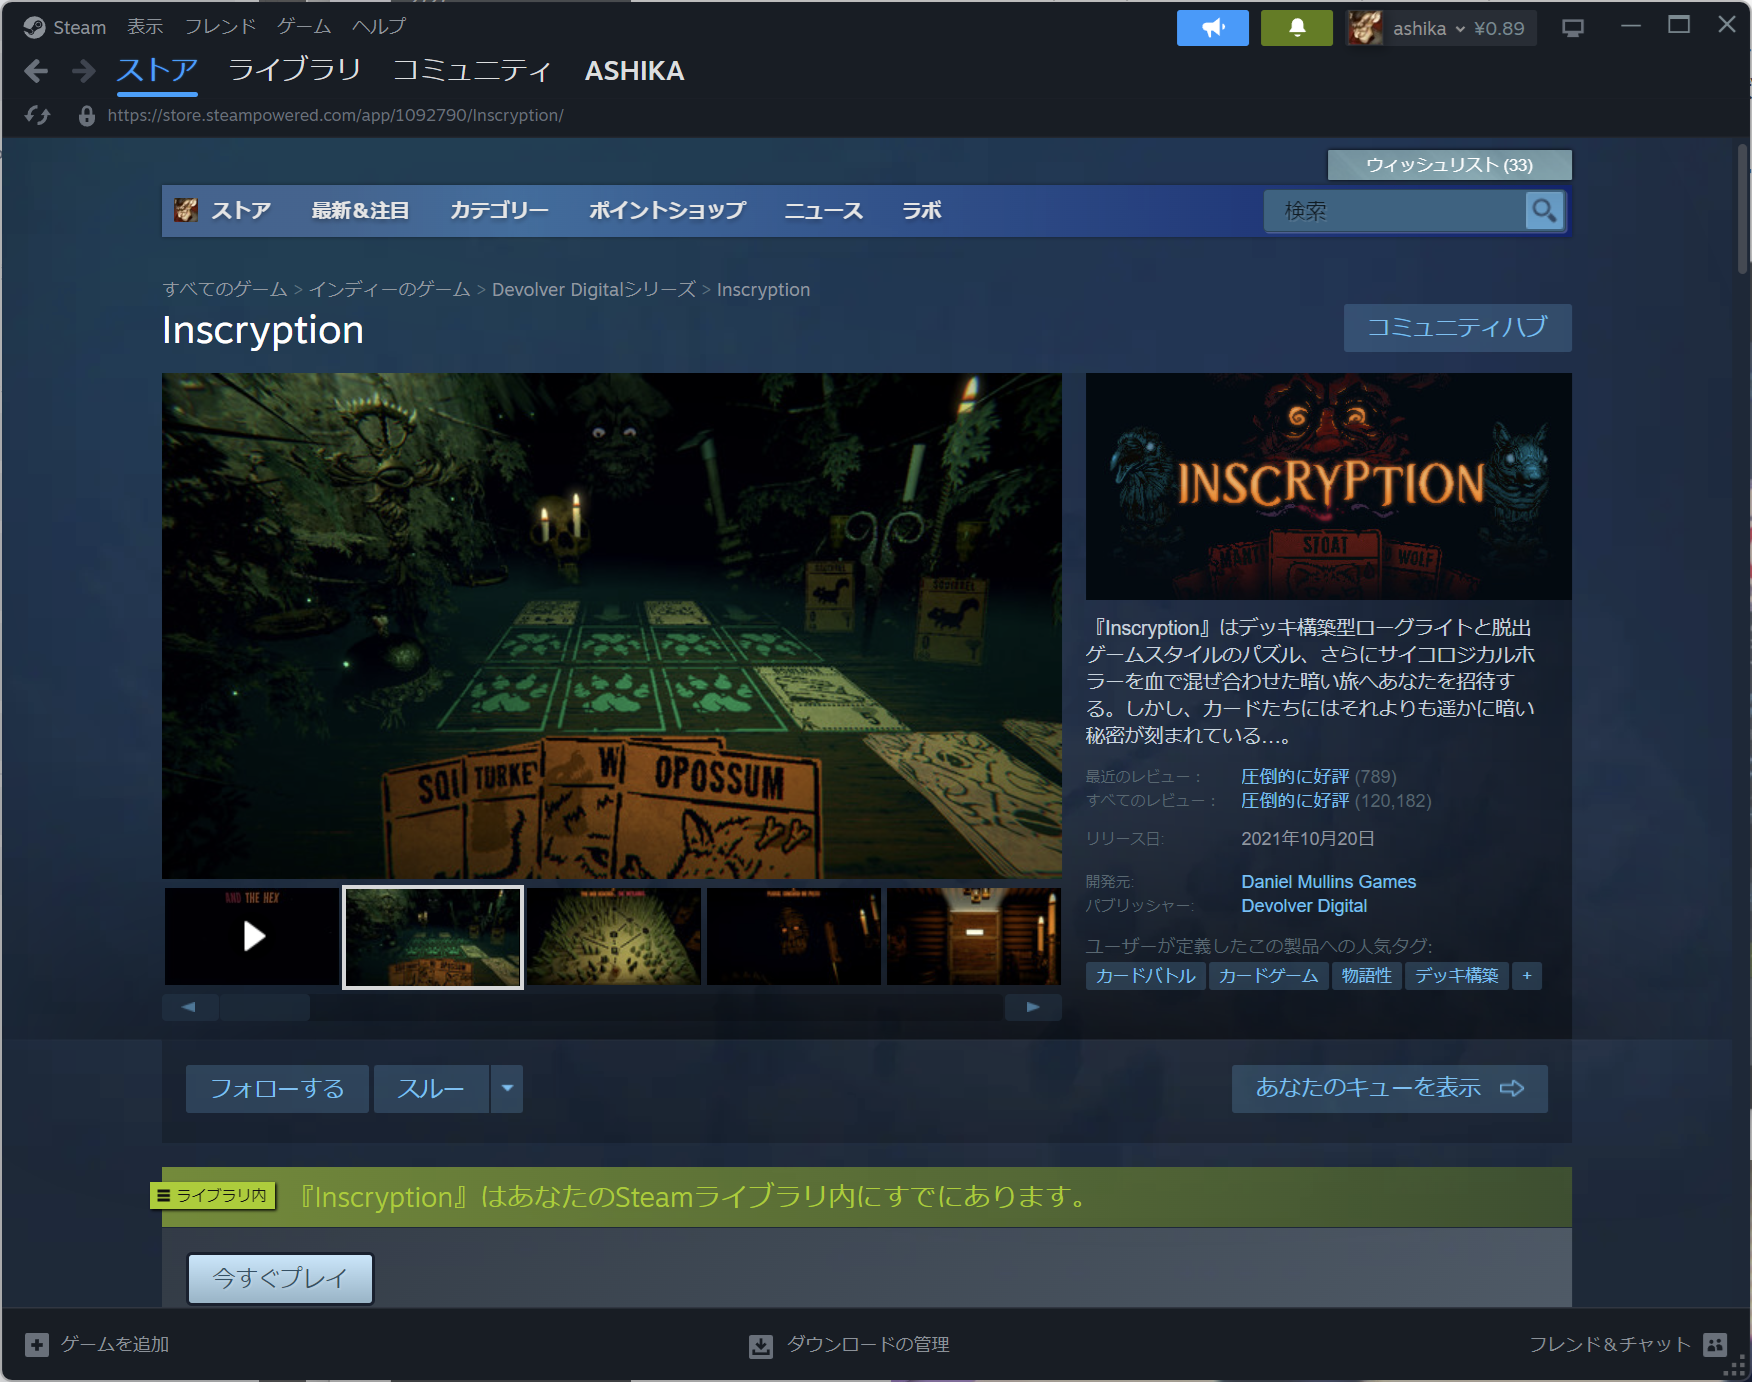Open the 表示 menu
This screenshot has width=1752, height=1382.
(145, 27)
